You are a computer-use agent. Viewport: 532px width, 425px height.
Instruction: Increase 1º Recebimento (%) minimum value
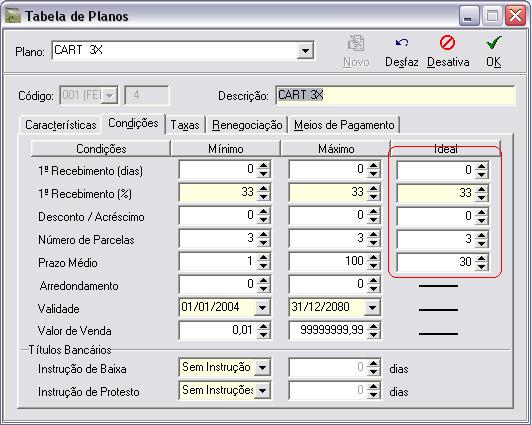[263, 189]
